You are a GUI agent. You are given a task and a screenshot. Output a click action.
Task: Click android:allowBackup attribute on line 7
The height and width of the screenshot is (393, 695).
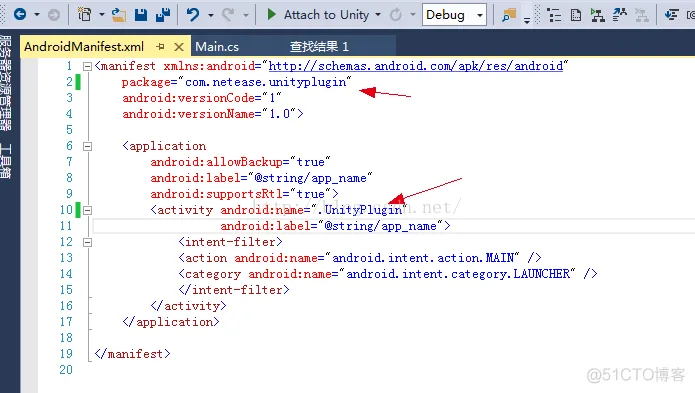216,162
